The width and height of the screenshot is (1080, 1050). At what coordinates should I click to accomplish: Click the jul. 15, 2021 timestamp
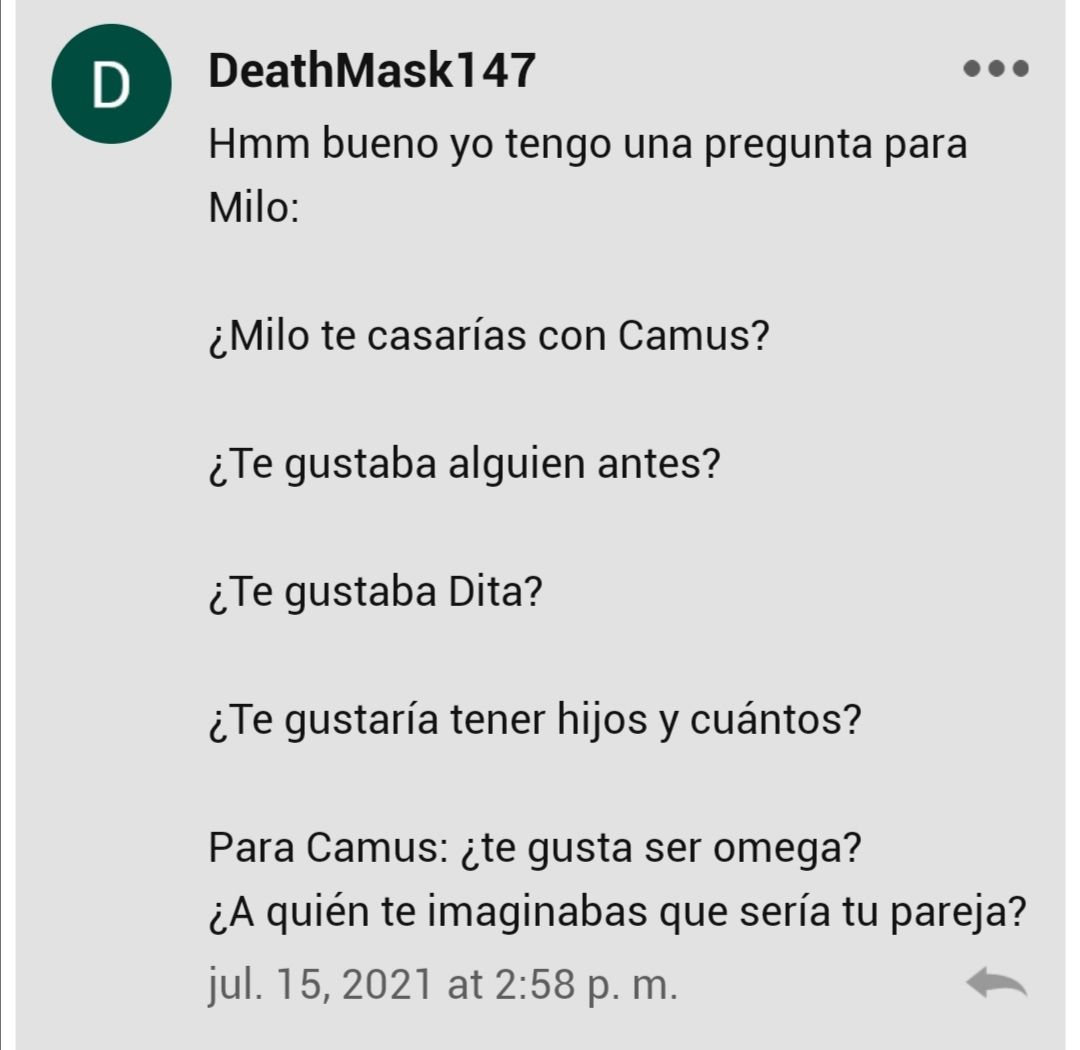click(443, 984)
